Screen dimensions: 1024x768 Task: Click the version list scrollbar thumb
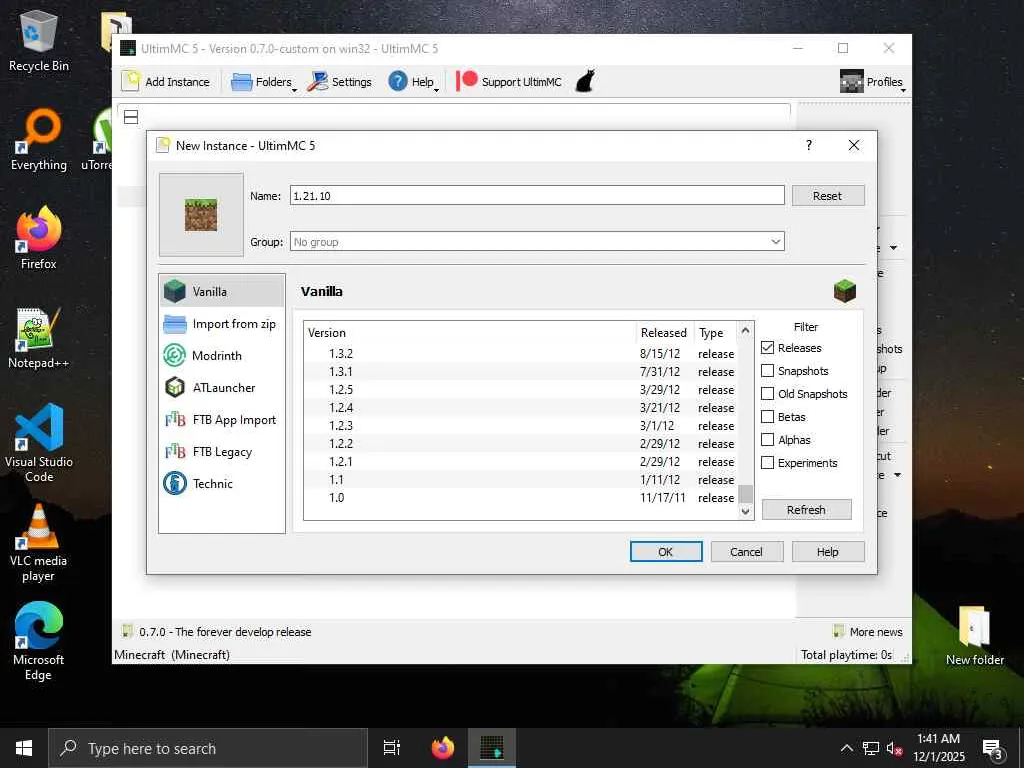(745, 494)
